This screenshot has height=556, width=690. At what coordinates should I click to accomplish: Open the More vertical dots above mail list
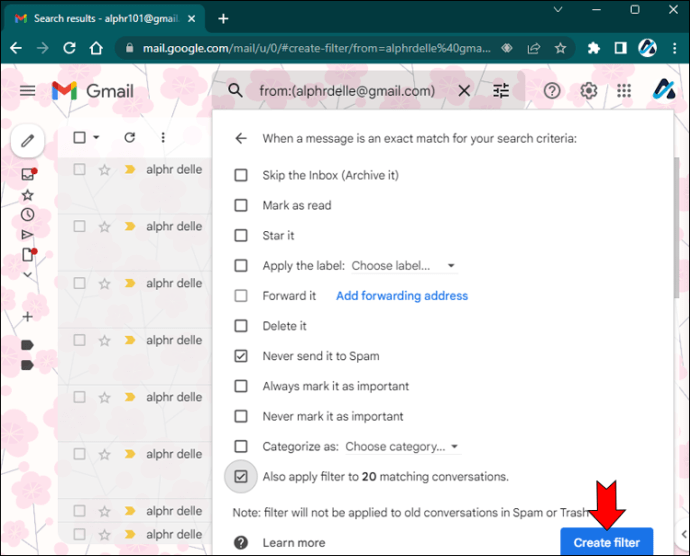163,138
